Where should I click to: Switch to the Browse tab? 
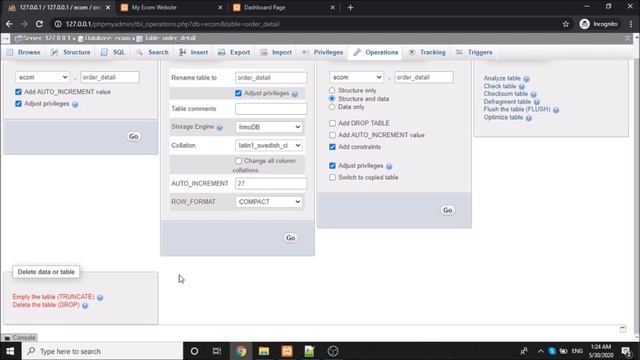coord(23,52)
